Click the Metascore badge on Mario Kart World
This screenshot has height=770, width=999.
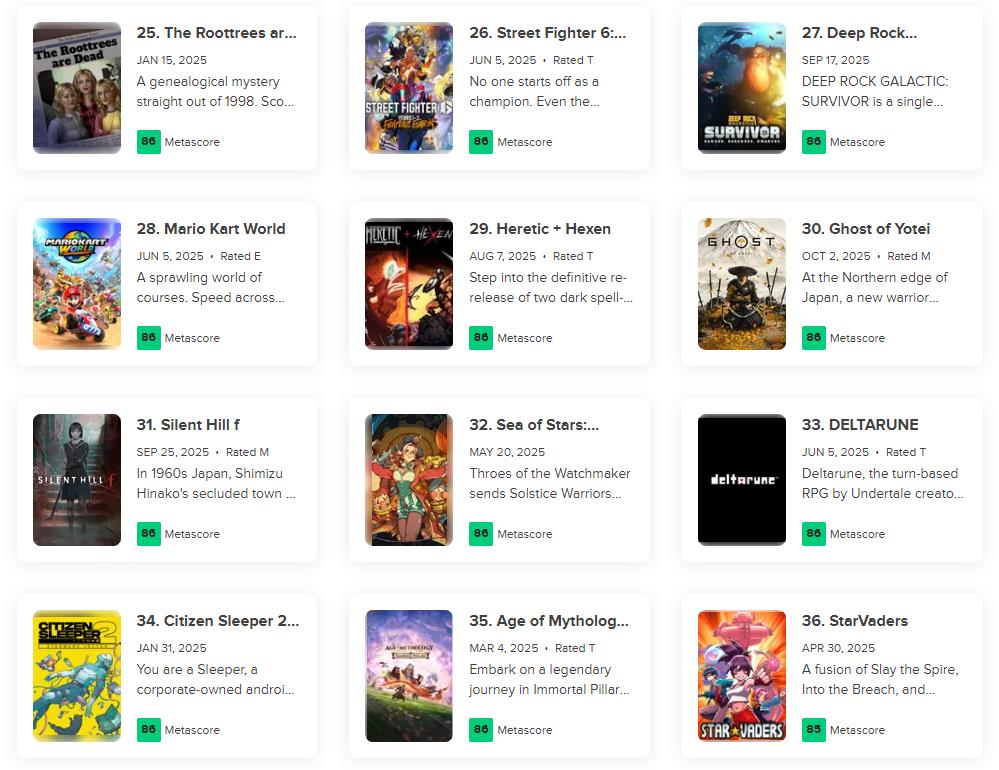pyautogui.click(x=148, y=338)
